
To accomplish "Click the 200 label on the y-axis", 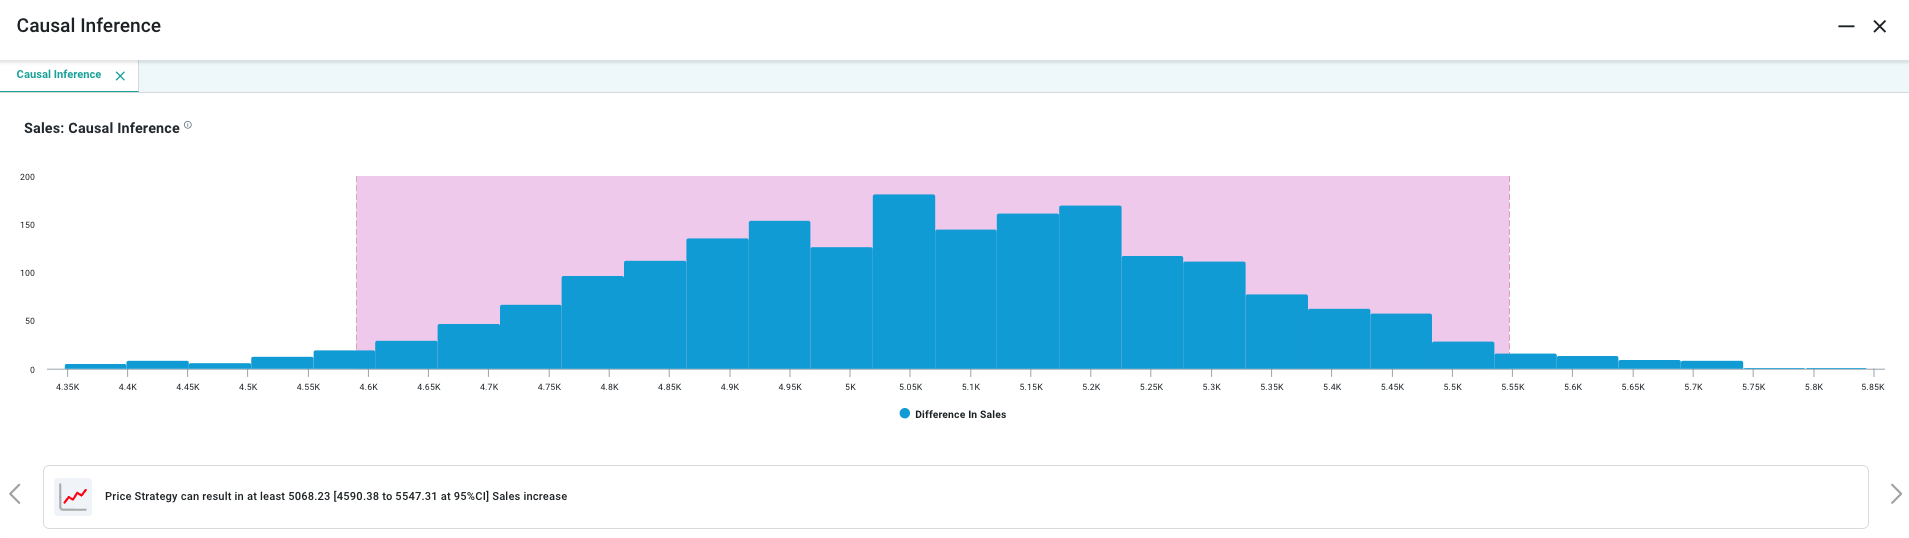I will 27,177.
